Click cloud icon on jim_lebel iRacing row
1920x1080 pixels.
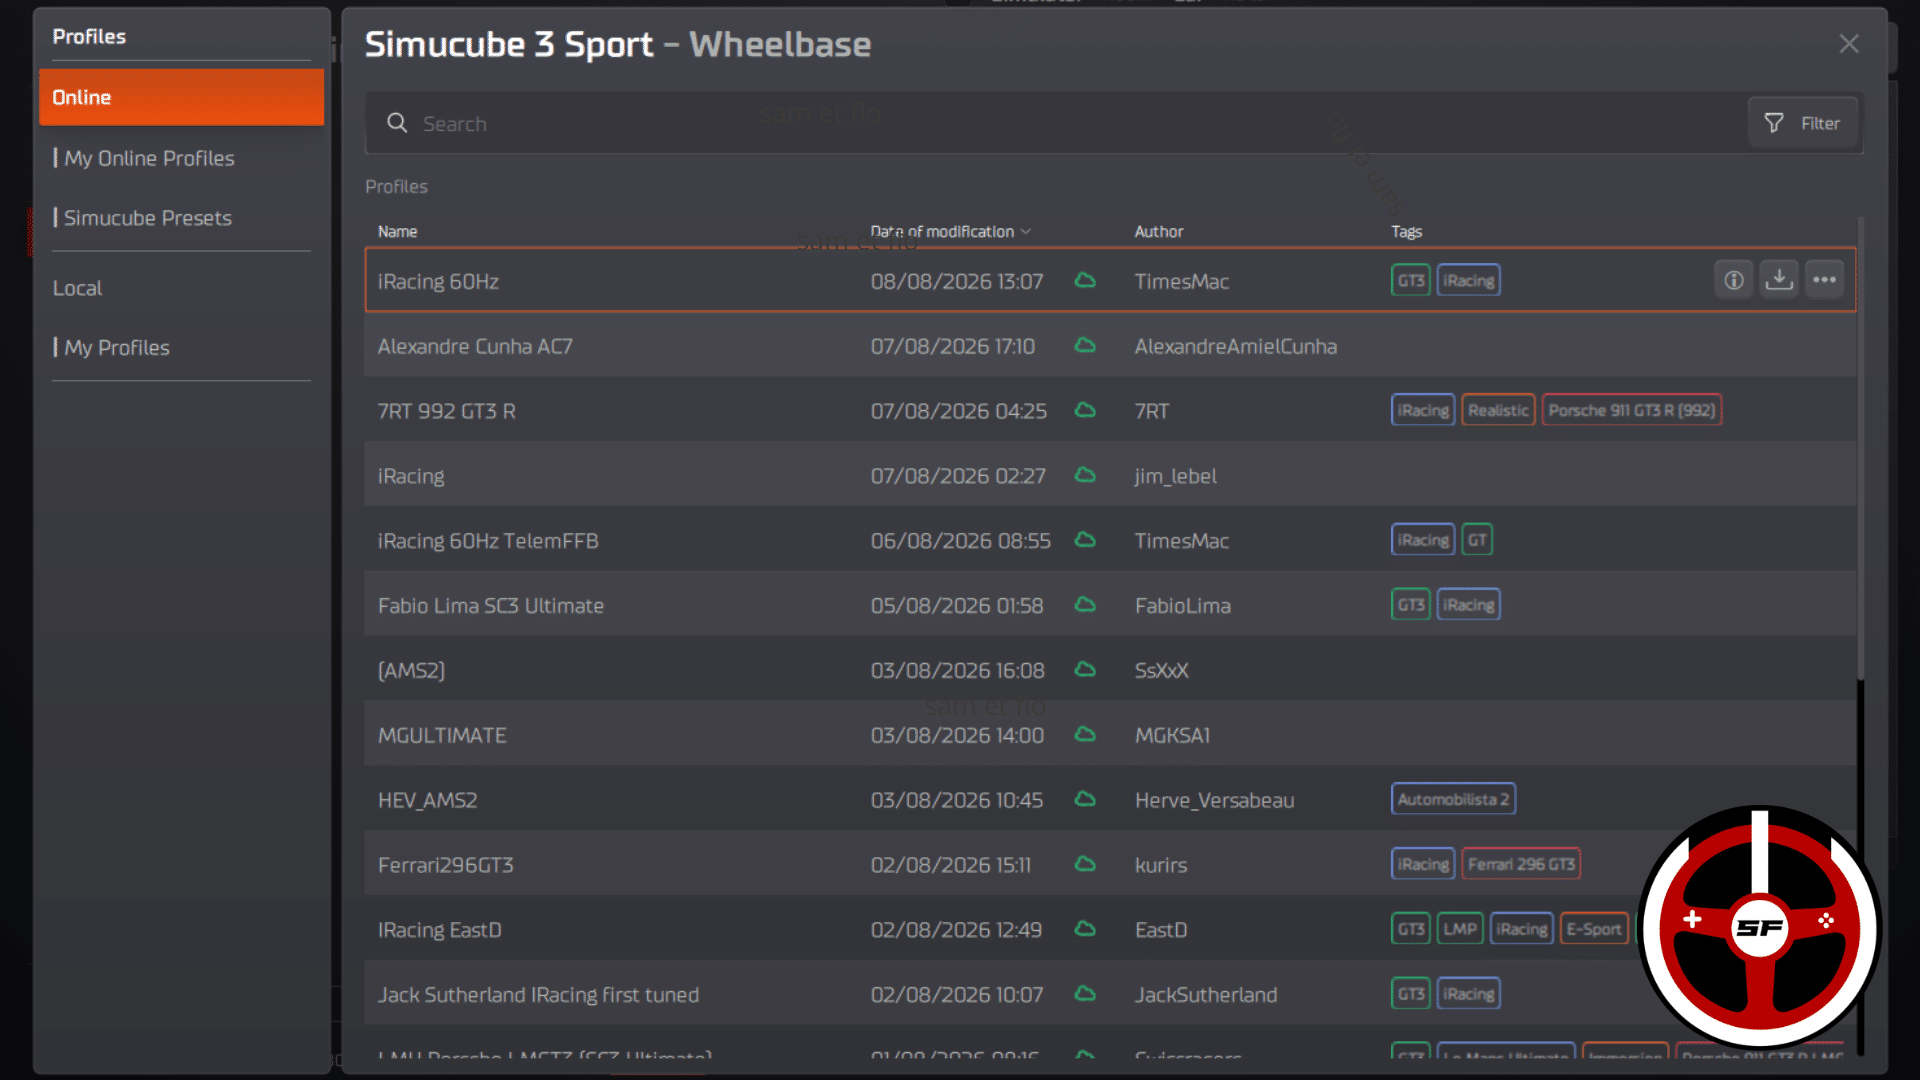1085,475
